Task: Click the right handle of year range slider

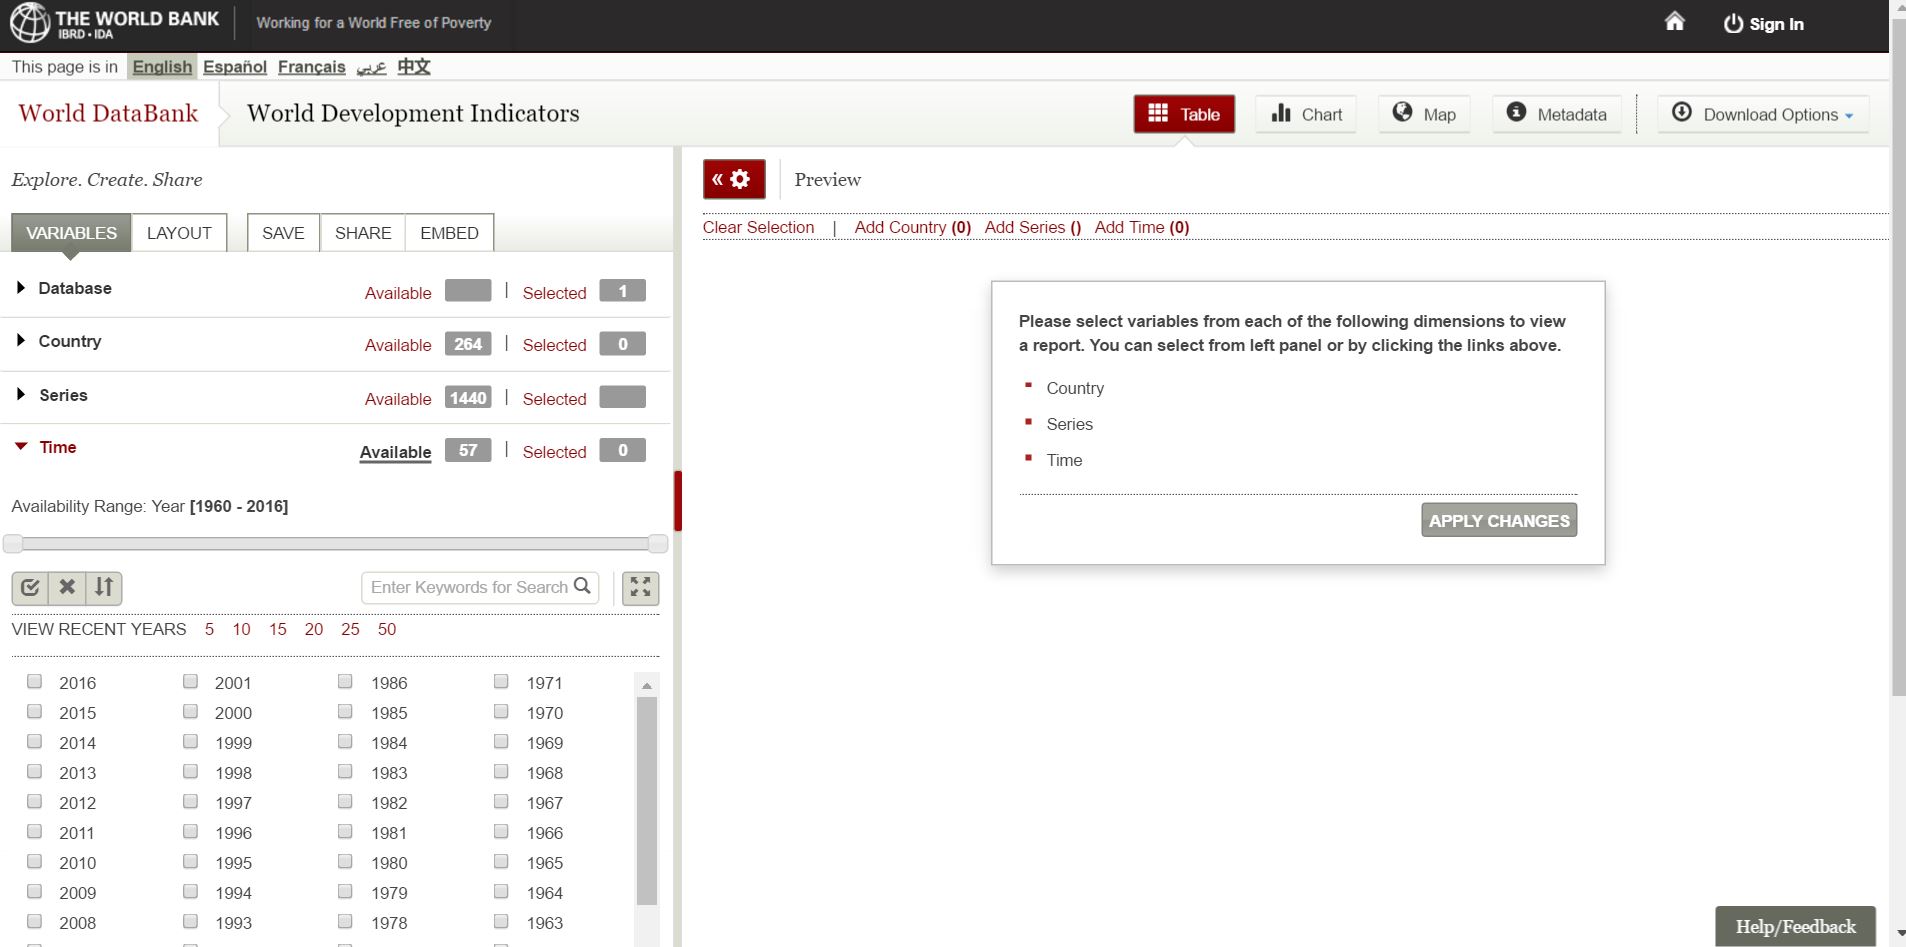Action: [658, 543]
